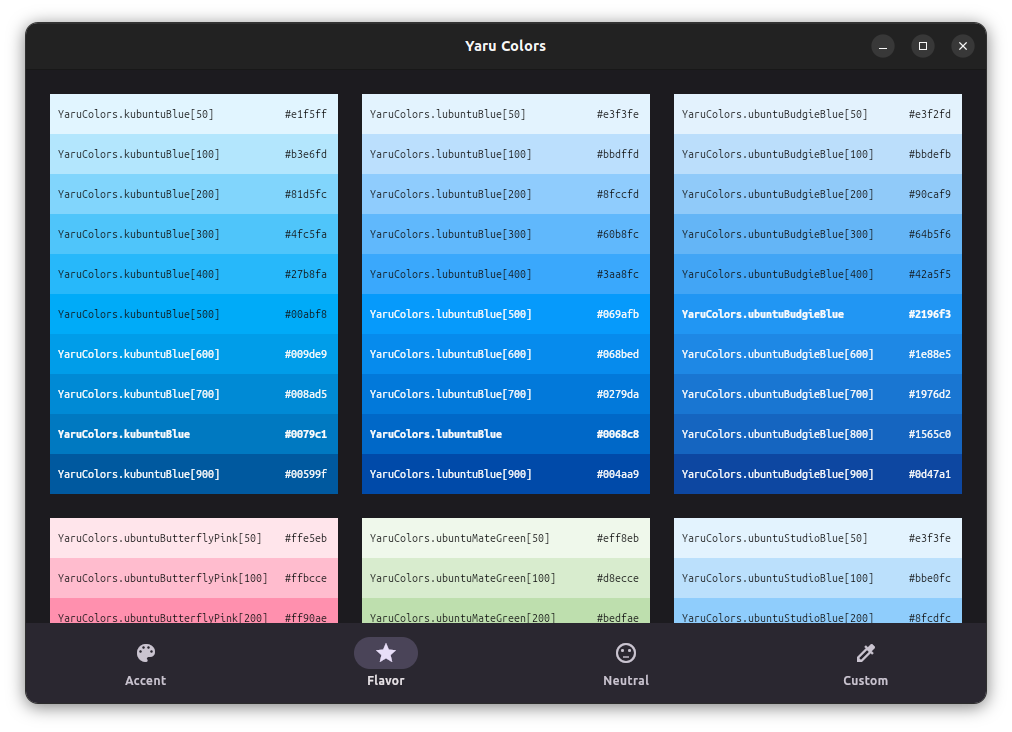Image resolution: width=1012 pixels, height=732 pixels.
Task: Choose the lubuntuBlue[200] color tile
Action: (506, 194)
